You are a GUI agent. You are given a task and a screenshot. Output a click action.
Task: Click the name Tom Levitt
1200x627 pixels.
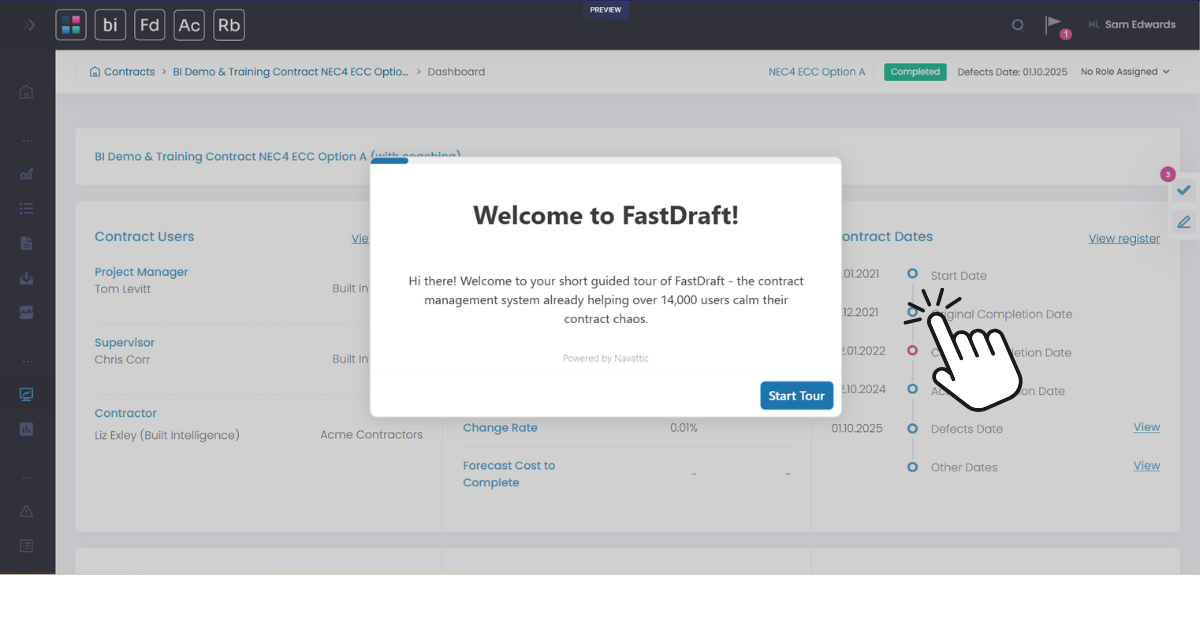coord(122,288)
